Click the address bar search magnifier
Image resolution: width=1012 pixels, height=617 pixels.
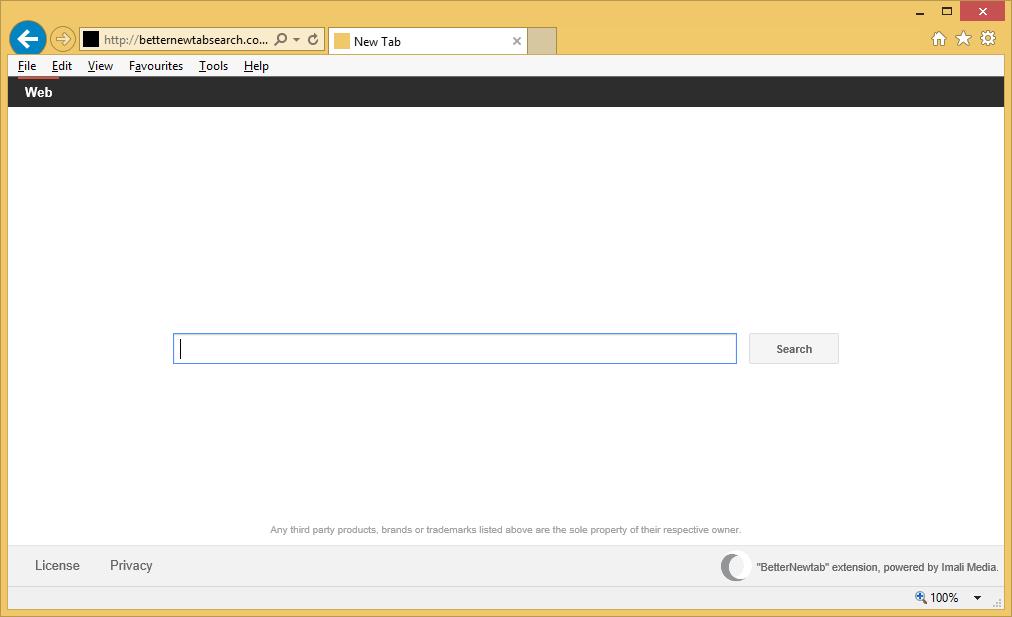pyautogui.click(x=281, y=40)
